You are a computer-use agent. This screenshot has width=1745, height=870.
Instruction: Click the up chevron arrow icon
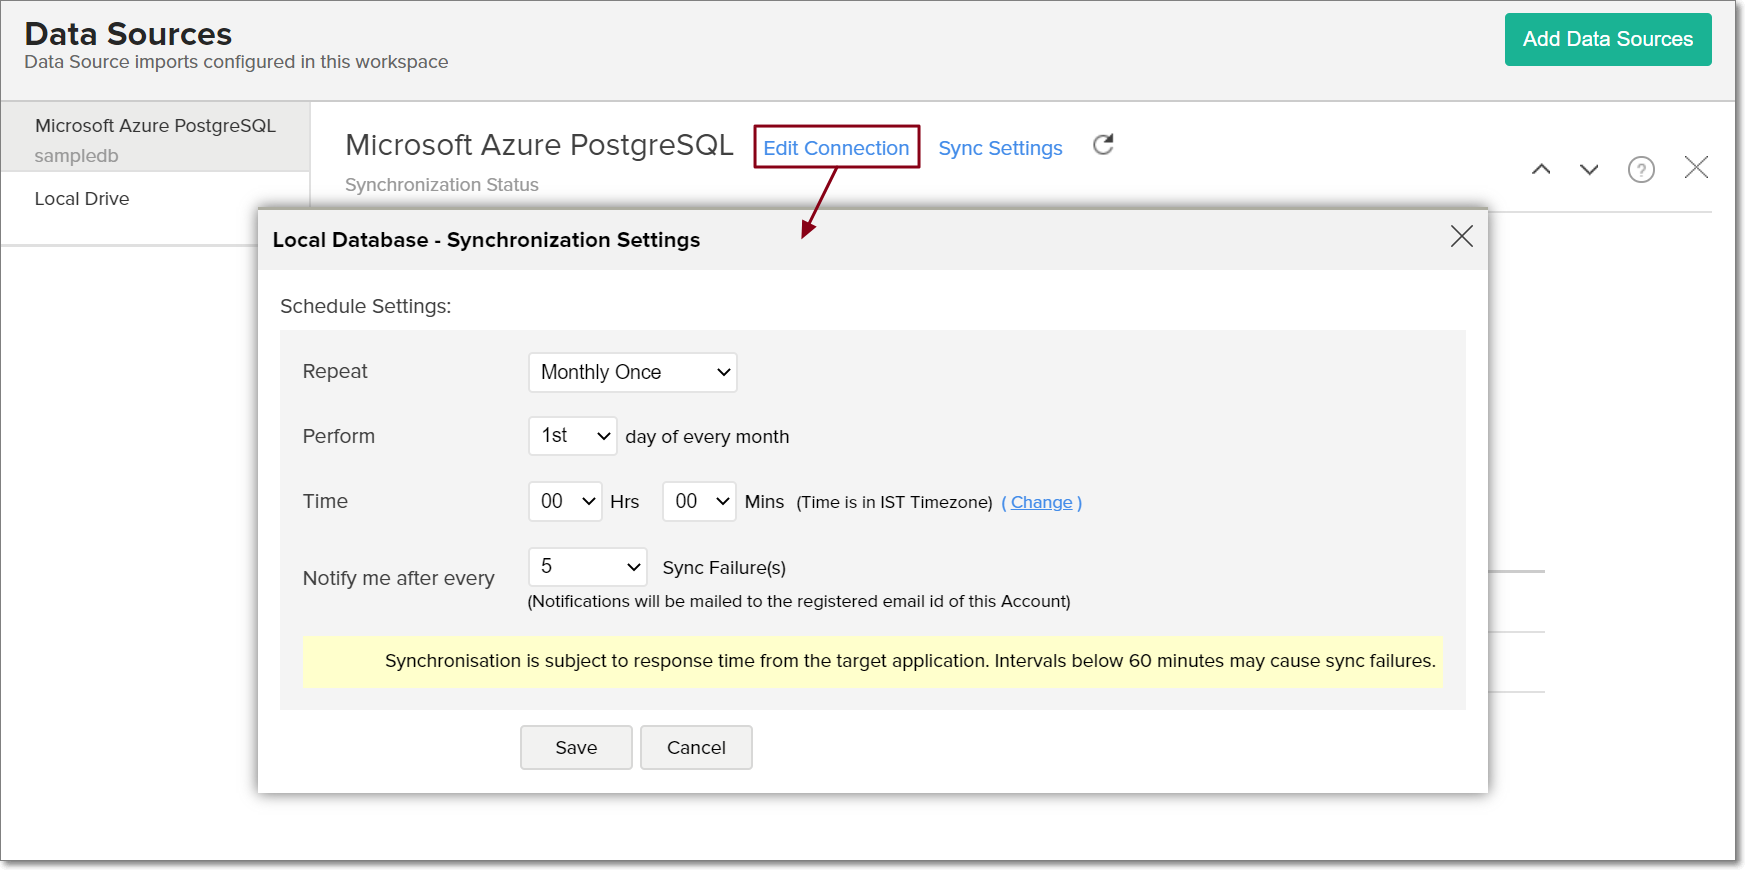tap(1541, 169)
